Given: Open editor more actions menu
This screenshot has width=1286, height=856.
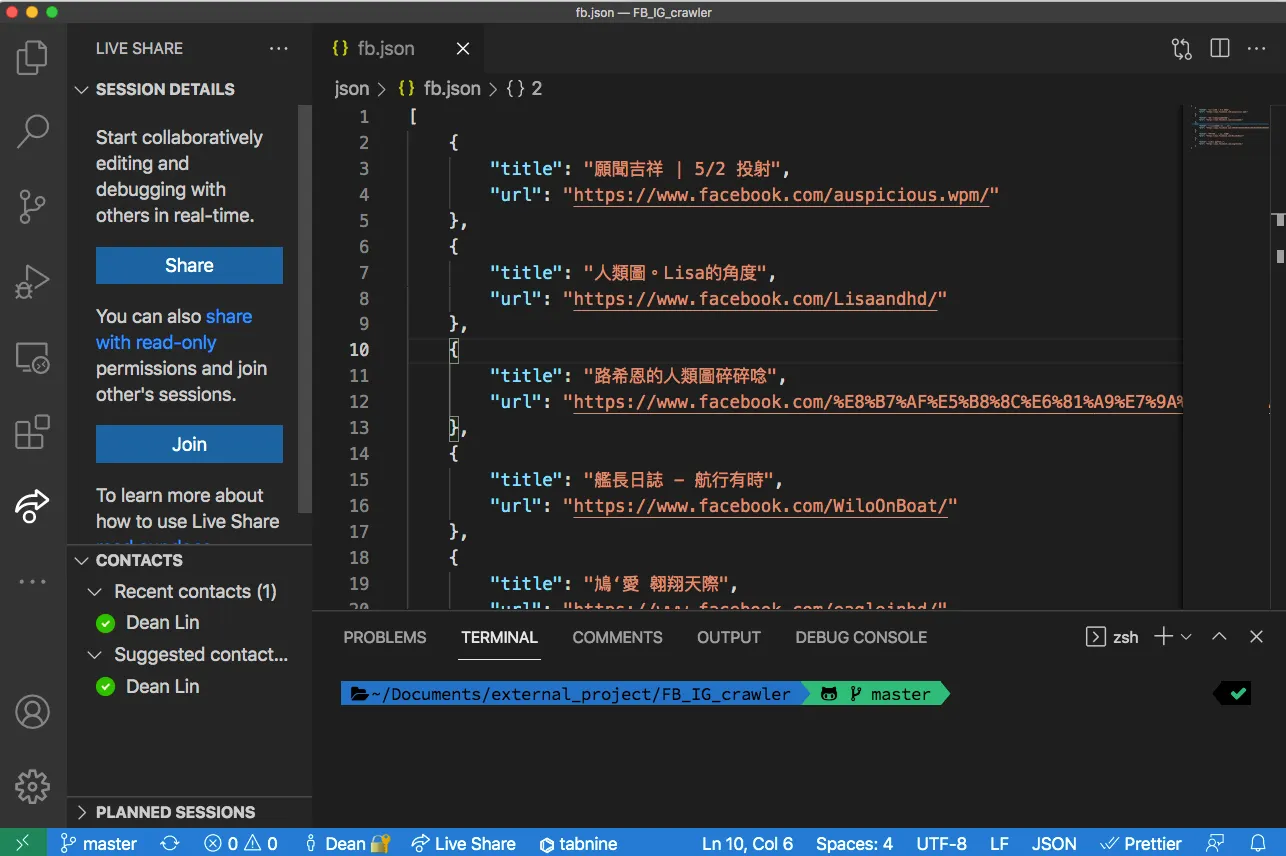Looking at the screenshot, I should tap(1257, 48).
